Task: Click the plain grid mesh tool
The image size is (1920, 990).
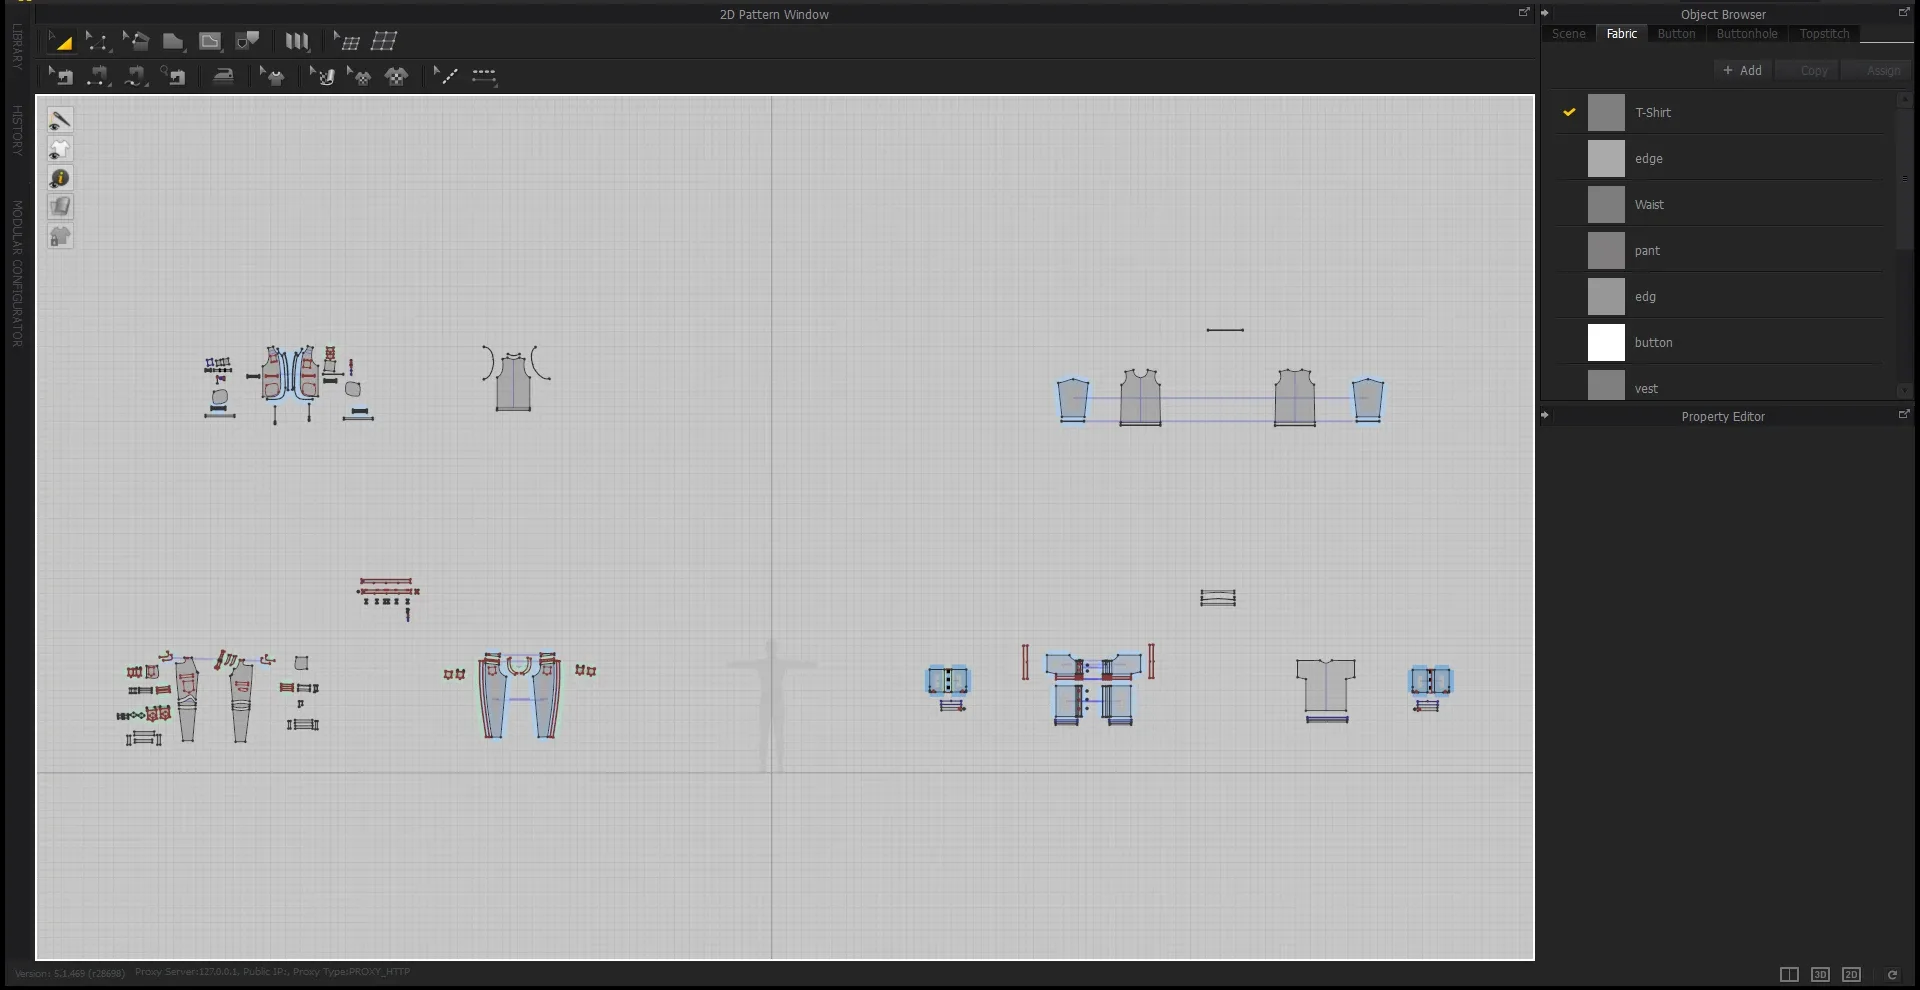Action: [x=384, y=41]
